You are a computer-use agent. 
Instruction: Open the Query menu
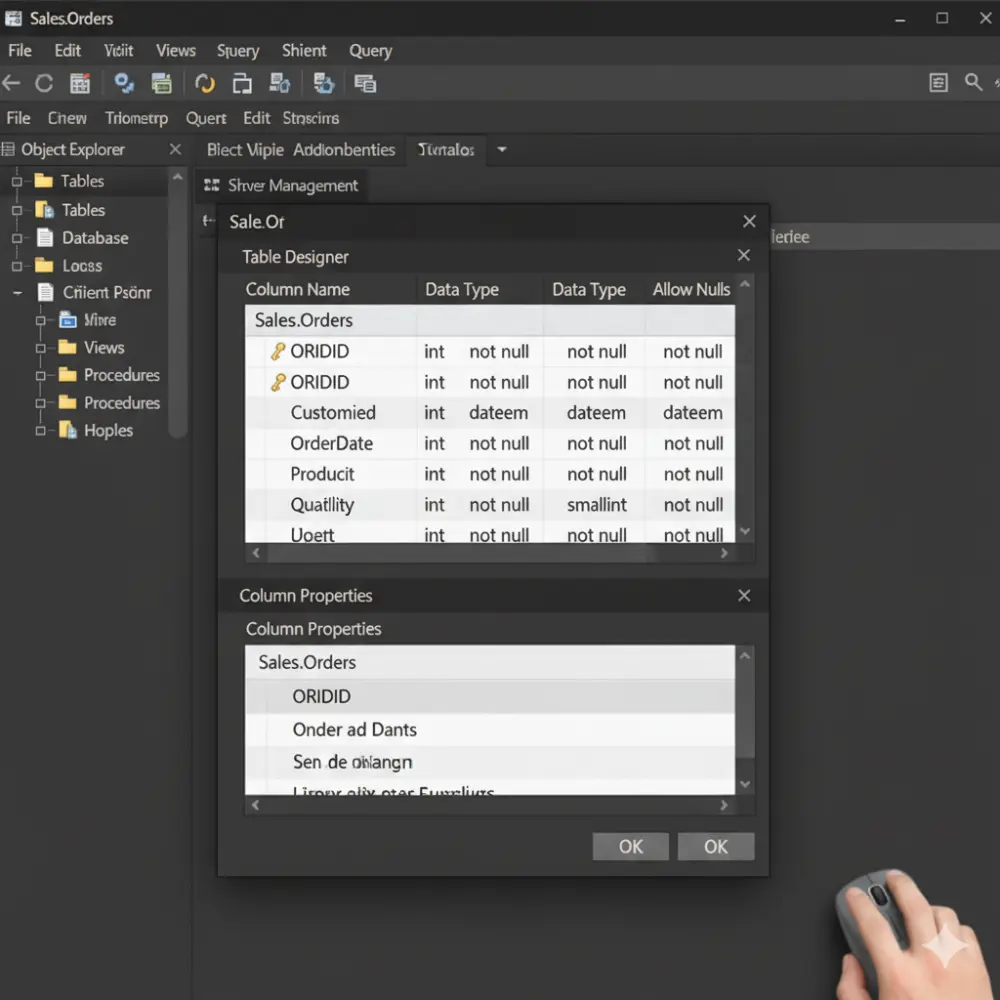coord(370,50)
